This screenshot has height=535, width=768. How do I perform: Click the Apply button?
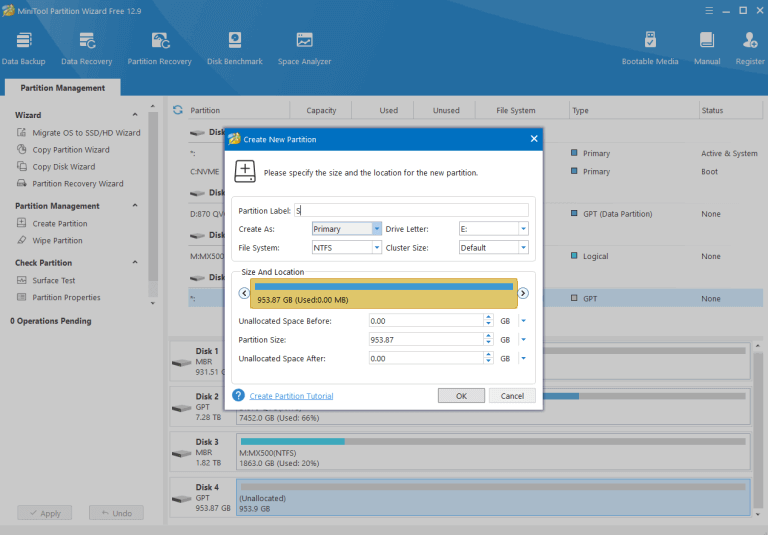pos(45,513)
